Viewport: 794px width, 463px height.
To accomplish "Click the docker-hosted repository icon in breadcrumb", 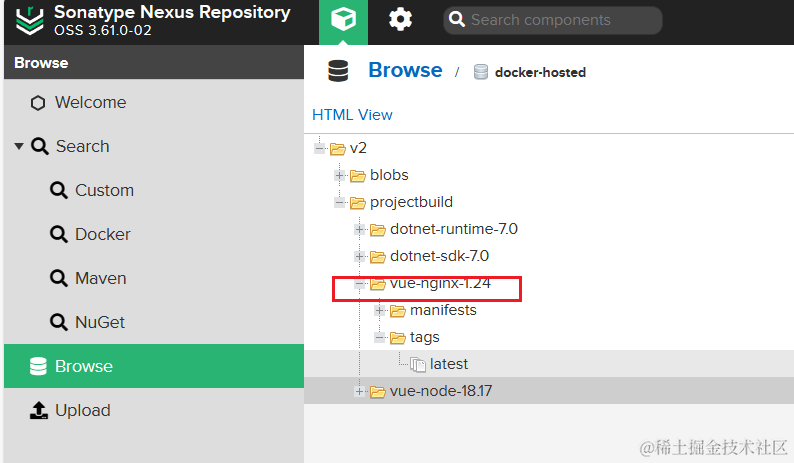I will click(481, 72).
